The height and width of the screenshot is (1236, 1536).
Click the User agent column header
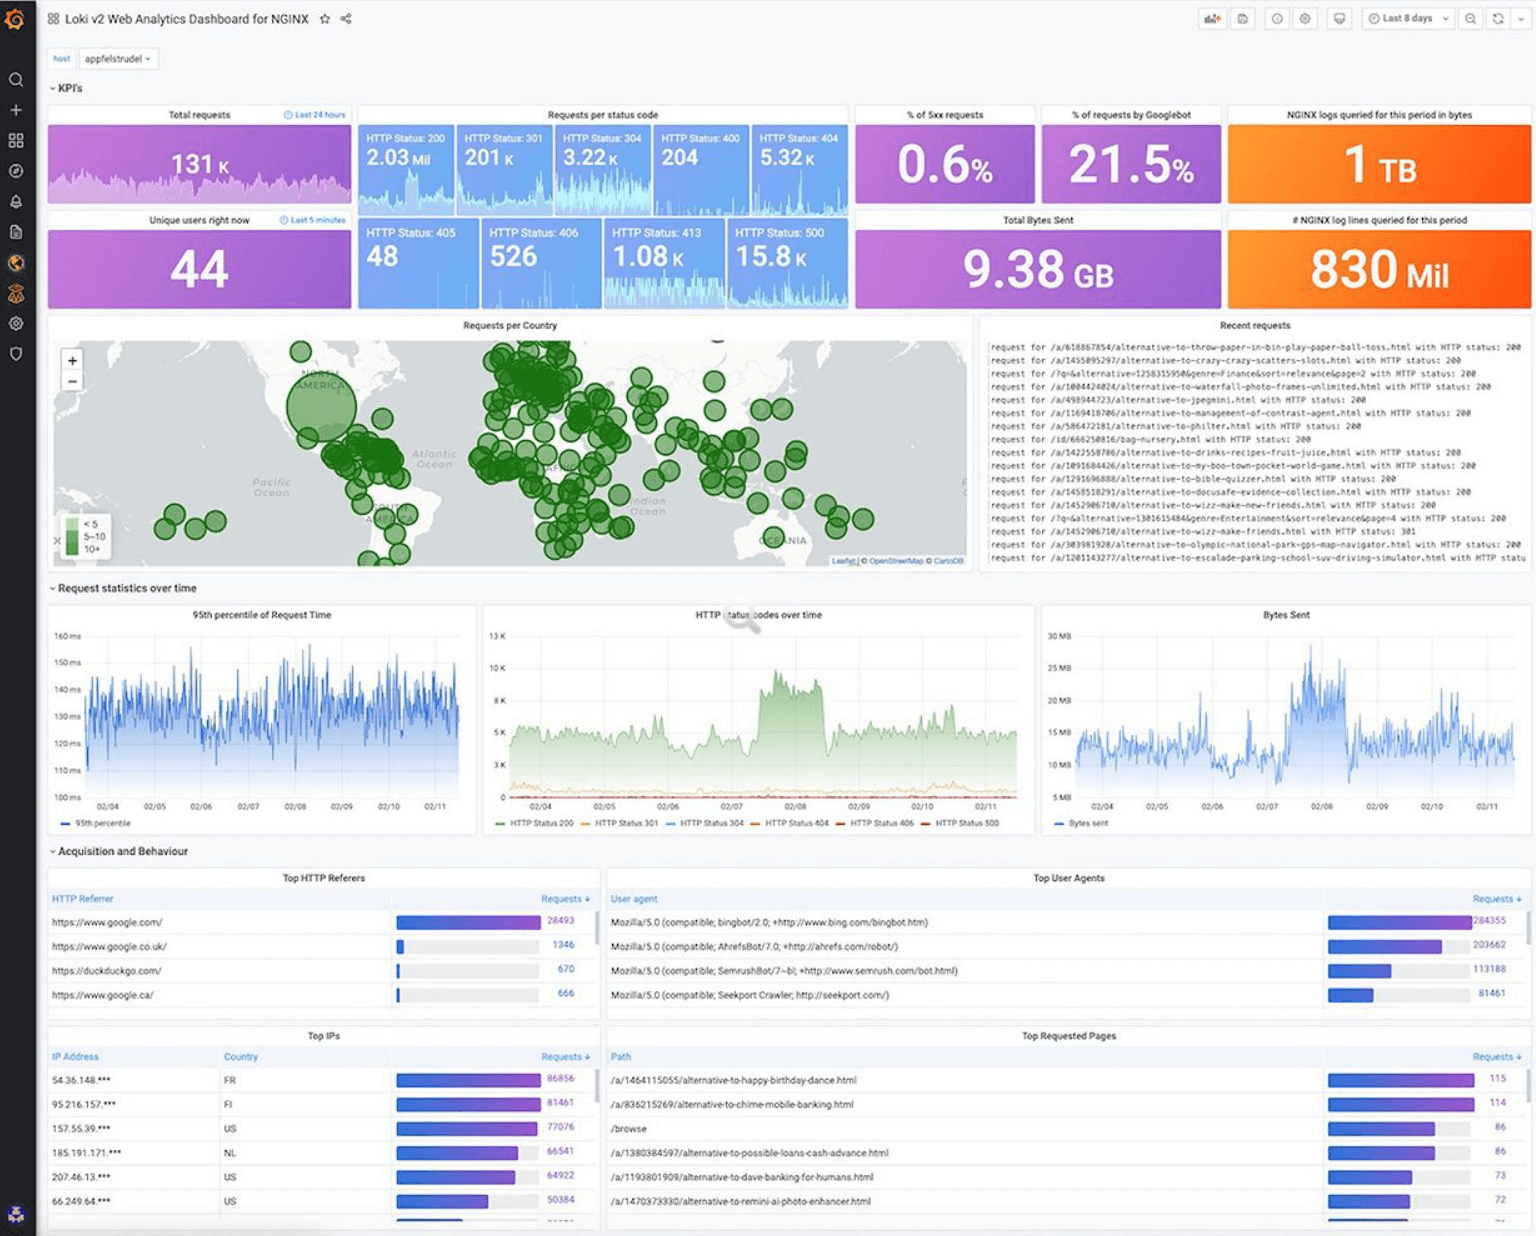tap(634, 899)
